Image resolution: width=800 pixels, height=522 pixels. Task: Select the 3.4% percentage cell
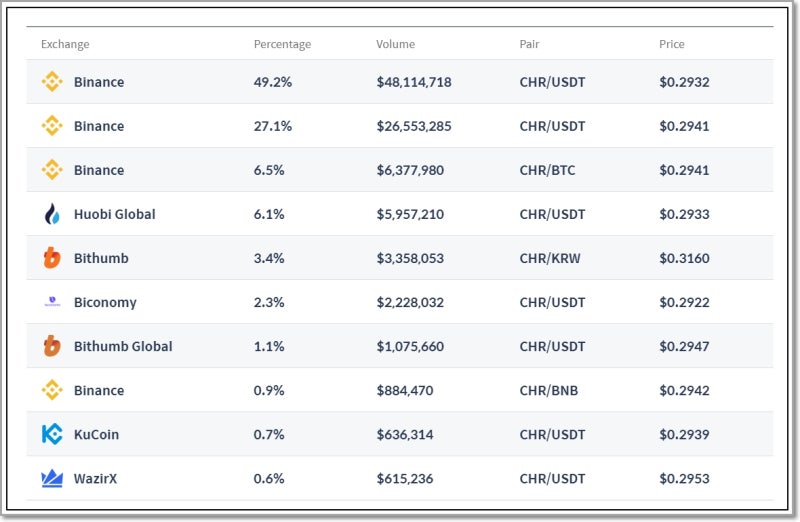tap(269, 258)
